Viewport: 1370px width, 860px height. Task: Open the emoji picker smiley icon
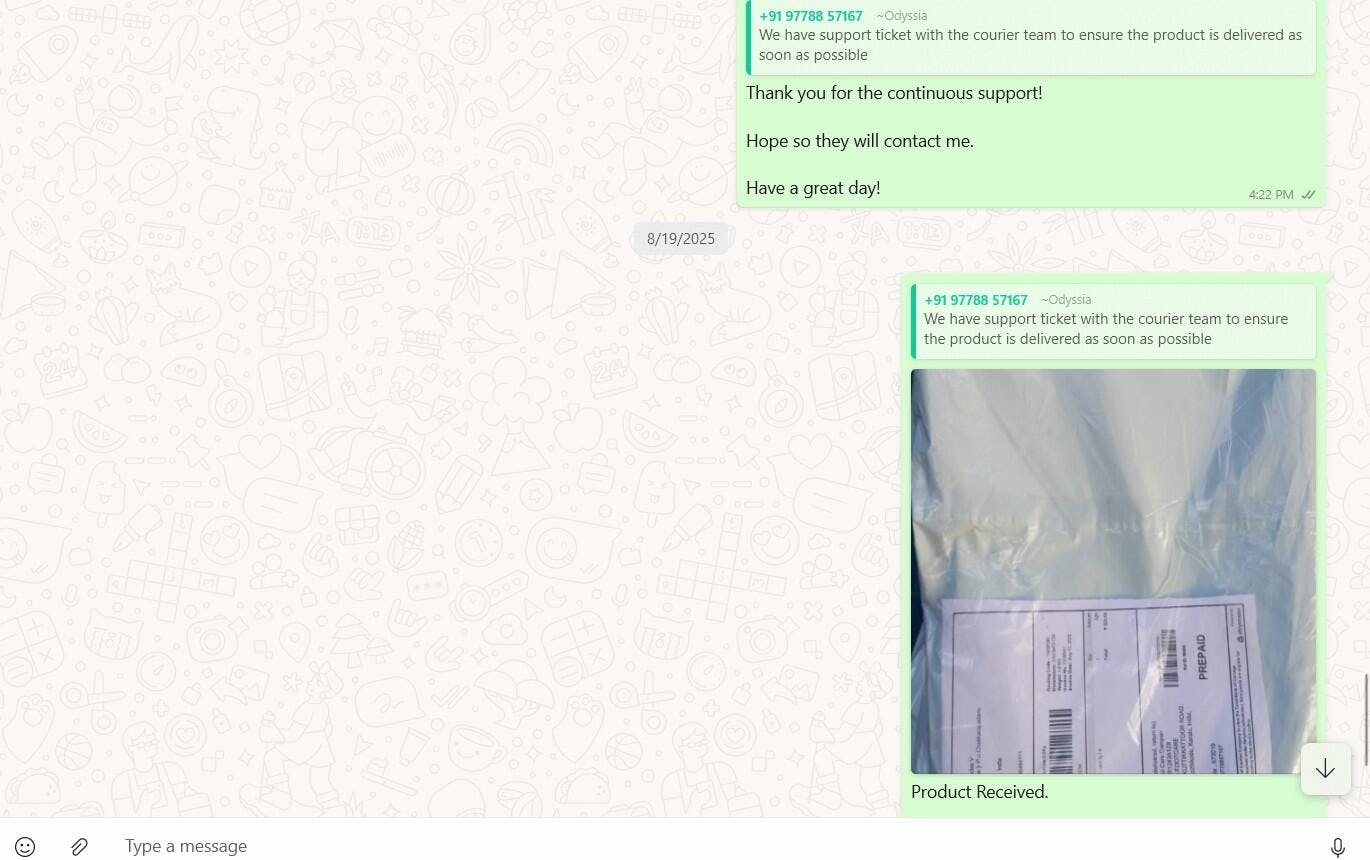click(x=25, y=847)
